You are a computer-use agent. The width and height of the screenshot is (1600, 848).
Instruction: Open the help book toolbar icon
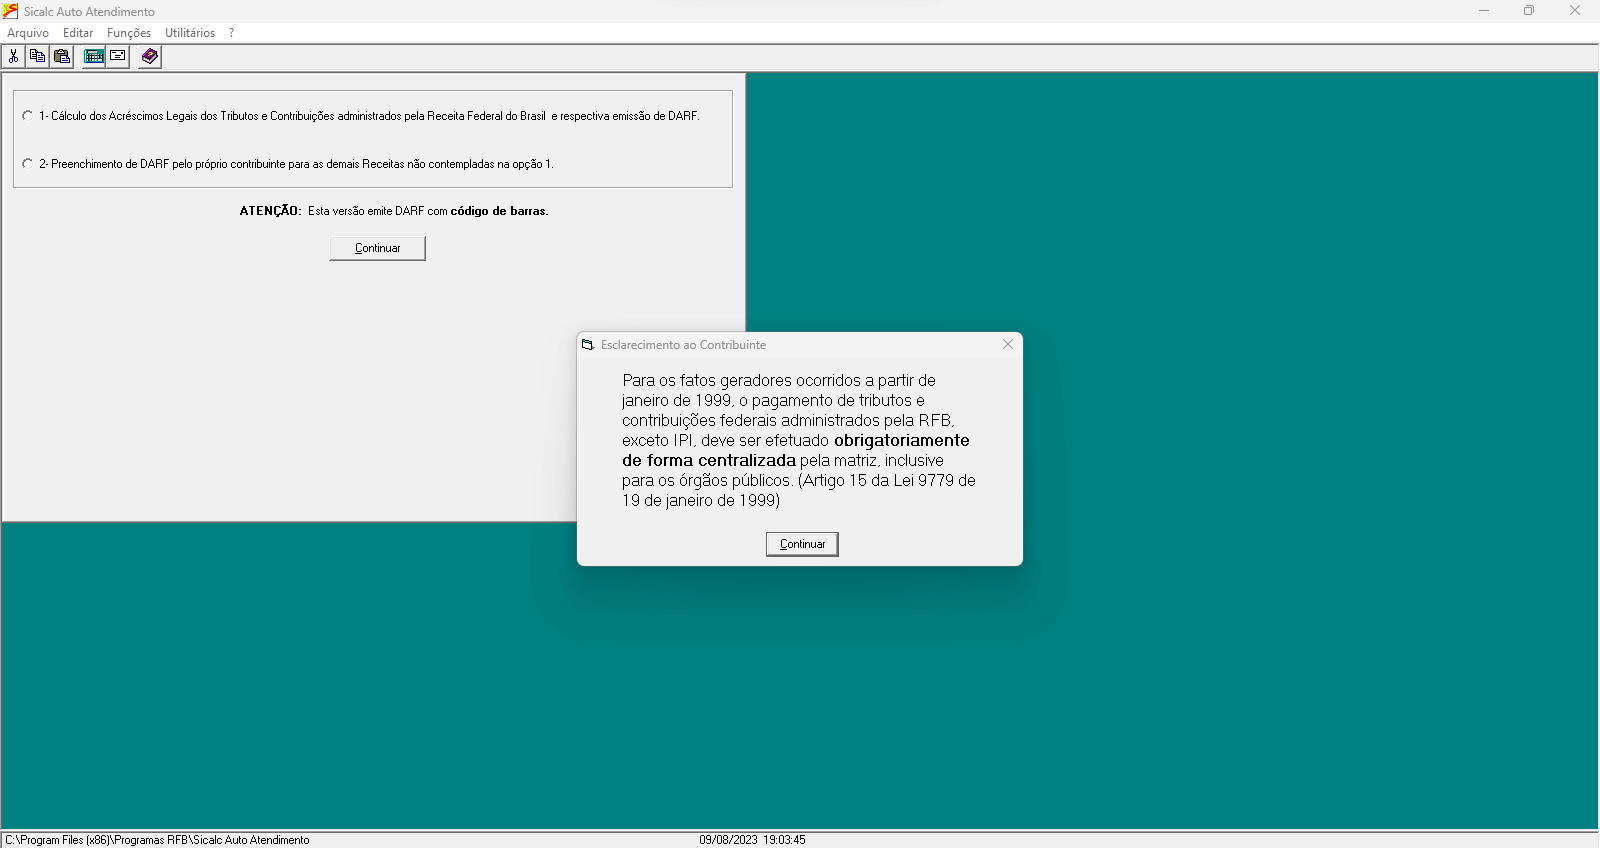click(150, 56)
